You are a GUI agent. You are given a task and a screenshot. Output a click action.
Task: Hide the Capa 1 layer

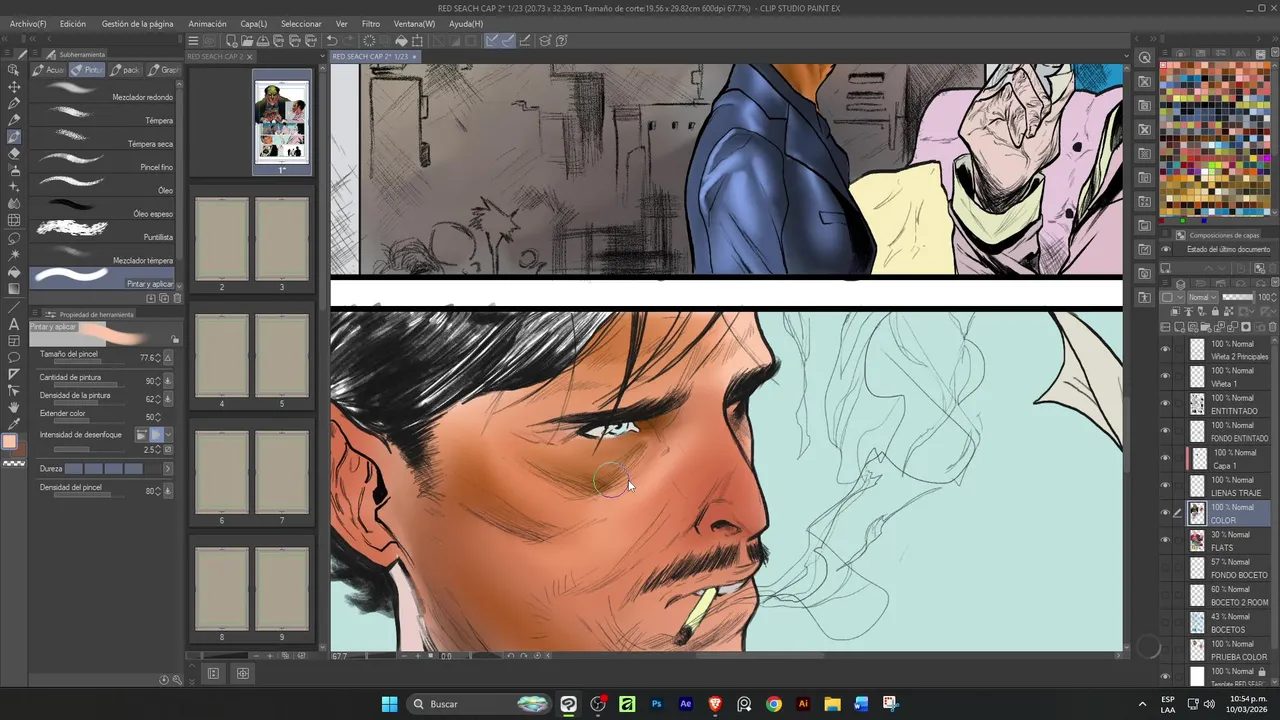tap(1165, 458)
